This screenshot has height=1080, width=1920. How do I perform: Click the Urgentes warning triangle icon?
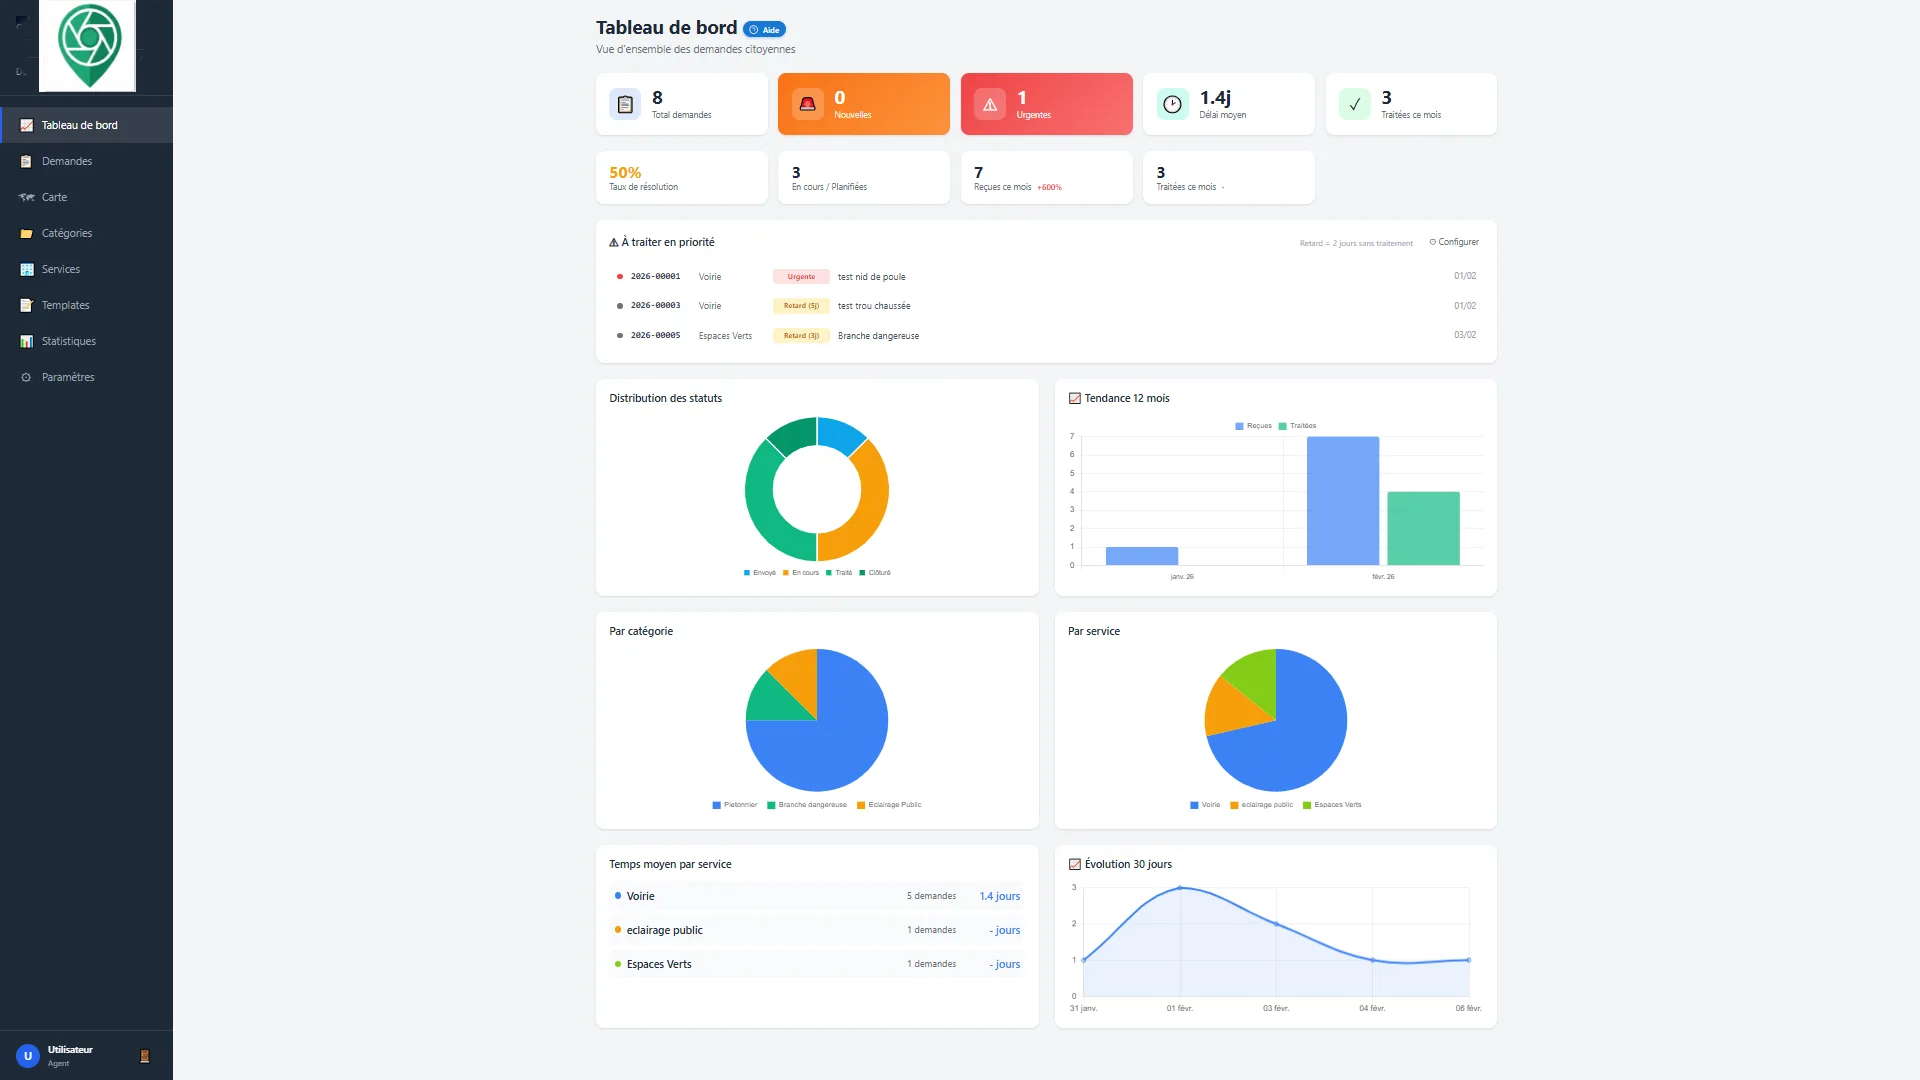tap(989, 104)
